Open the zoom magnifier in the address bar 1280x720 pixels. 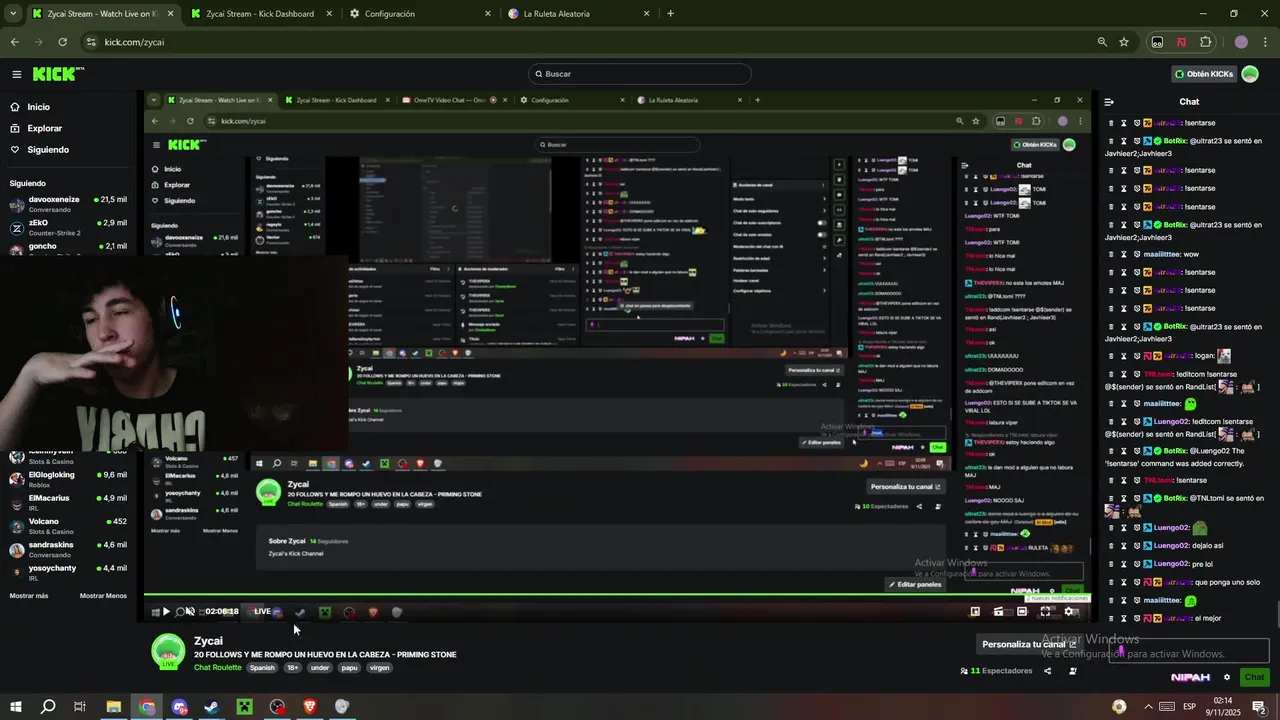(x=1102, y=42)
